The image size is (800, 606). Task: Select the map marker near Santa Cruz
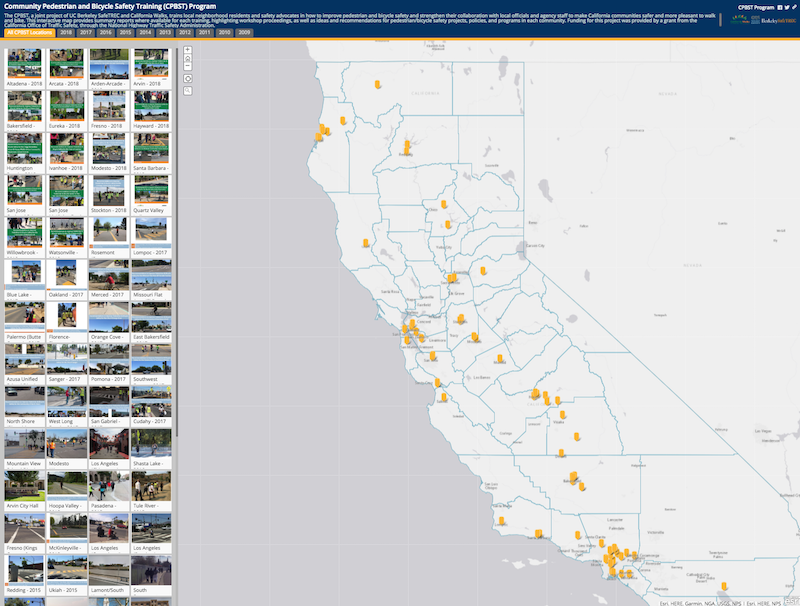437,383
